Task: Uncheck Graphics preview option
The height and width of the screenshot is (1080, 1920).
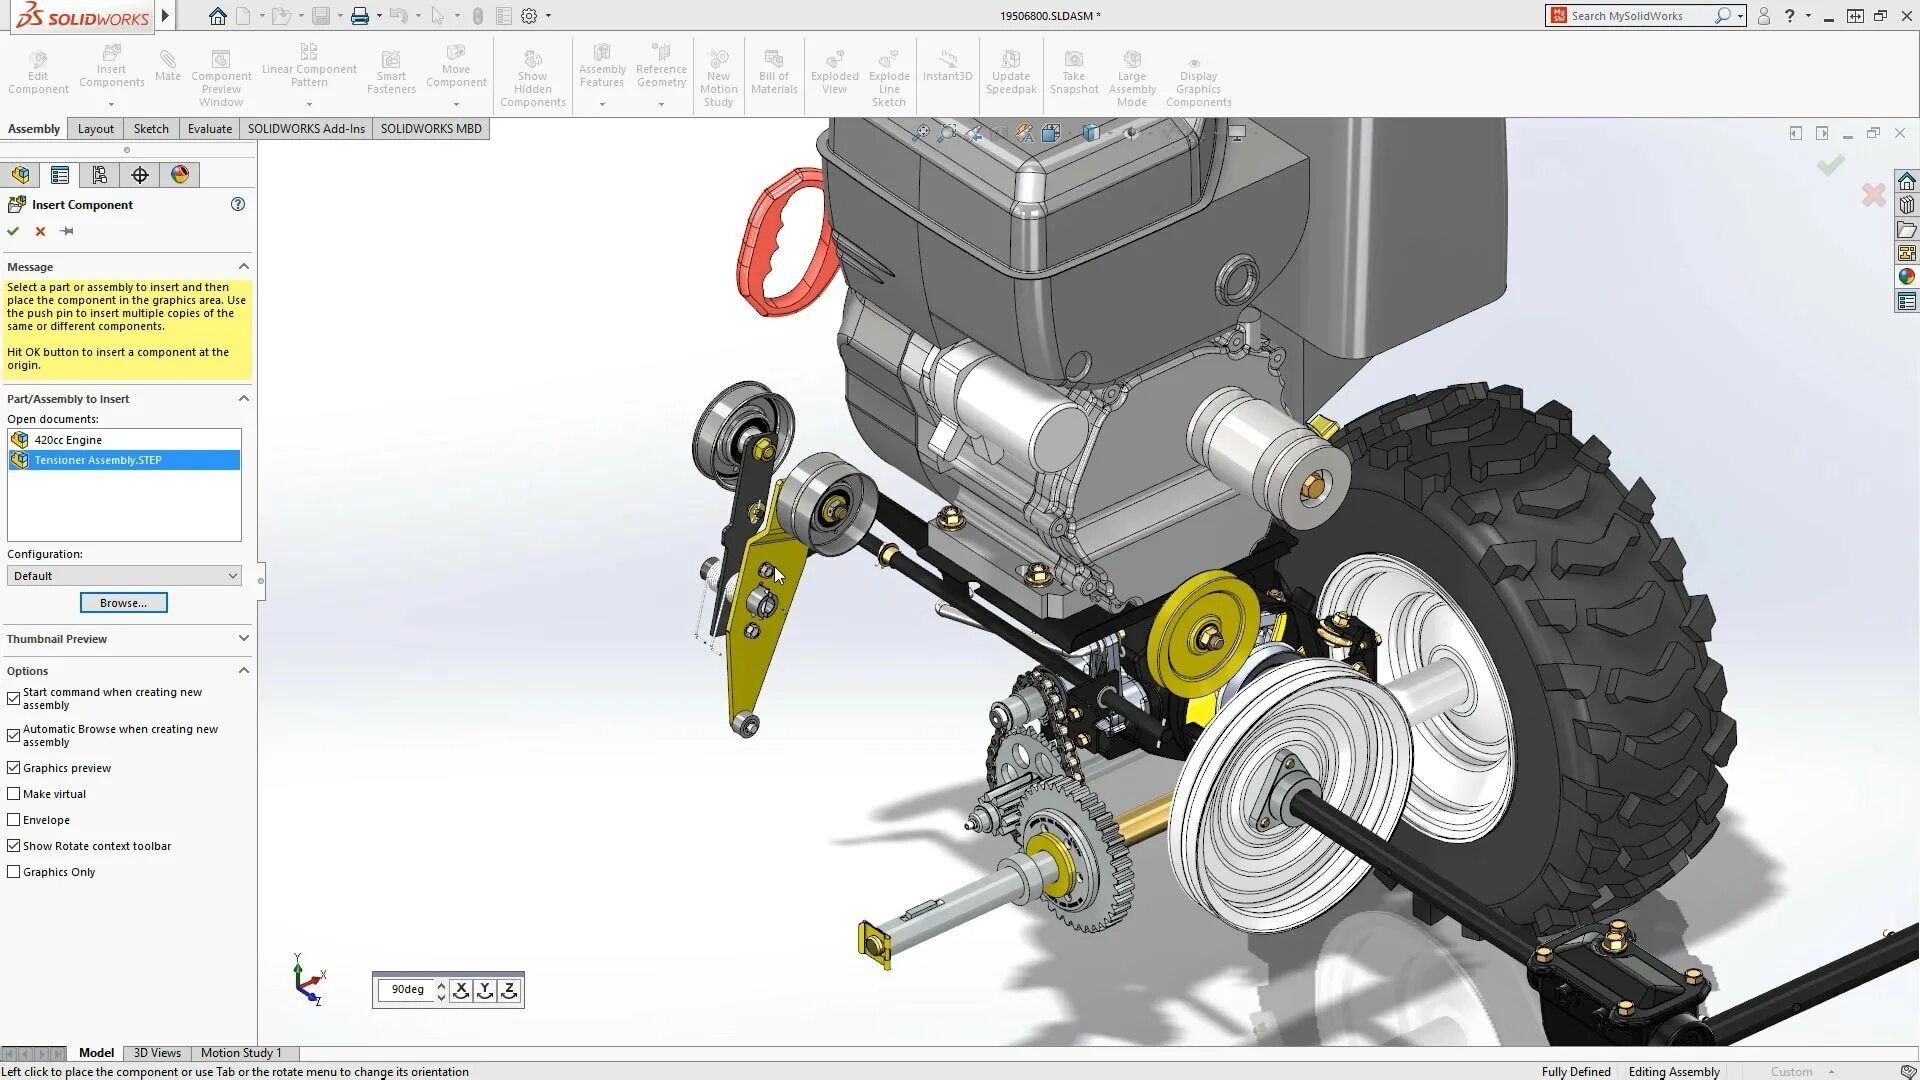Action: (14, 768)
